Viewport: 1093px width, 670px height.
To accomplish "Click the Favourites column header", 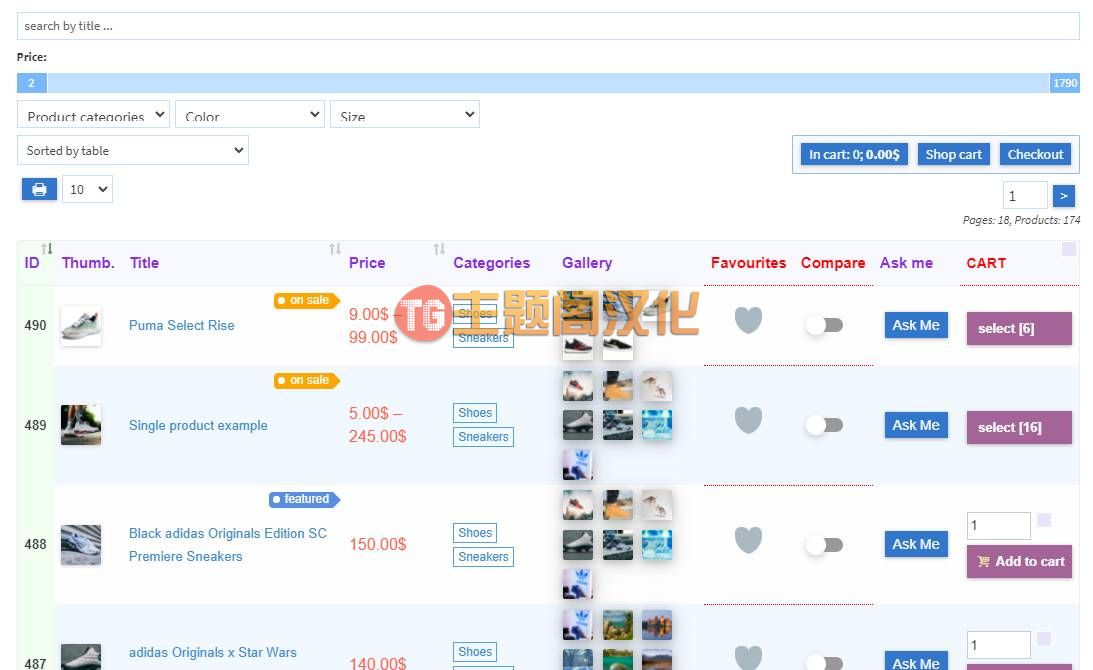I will tap(748, 263).
